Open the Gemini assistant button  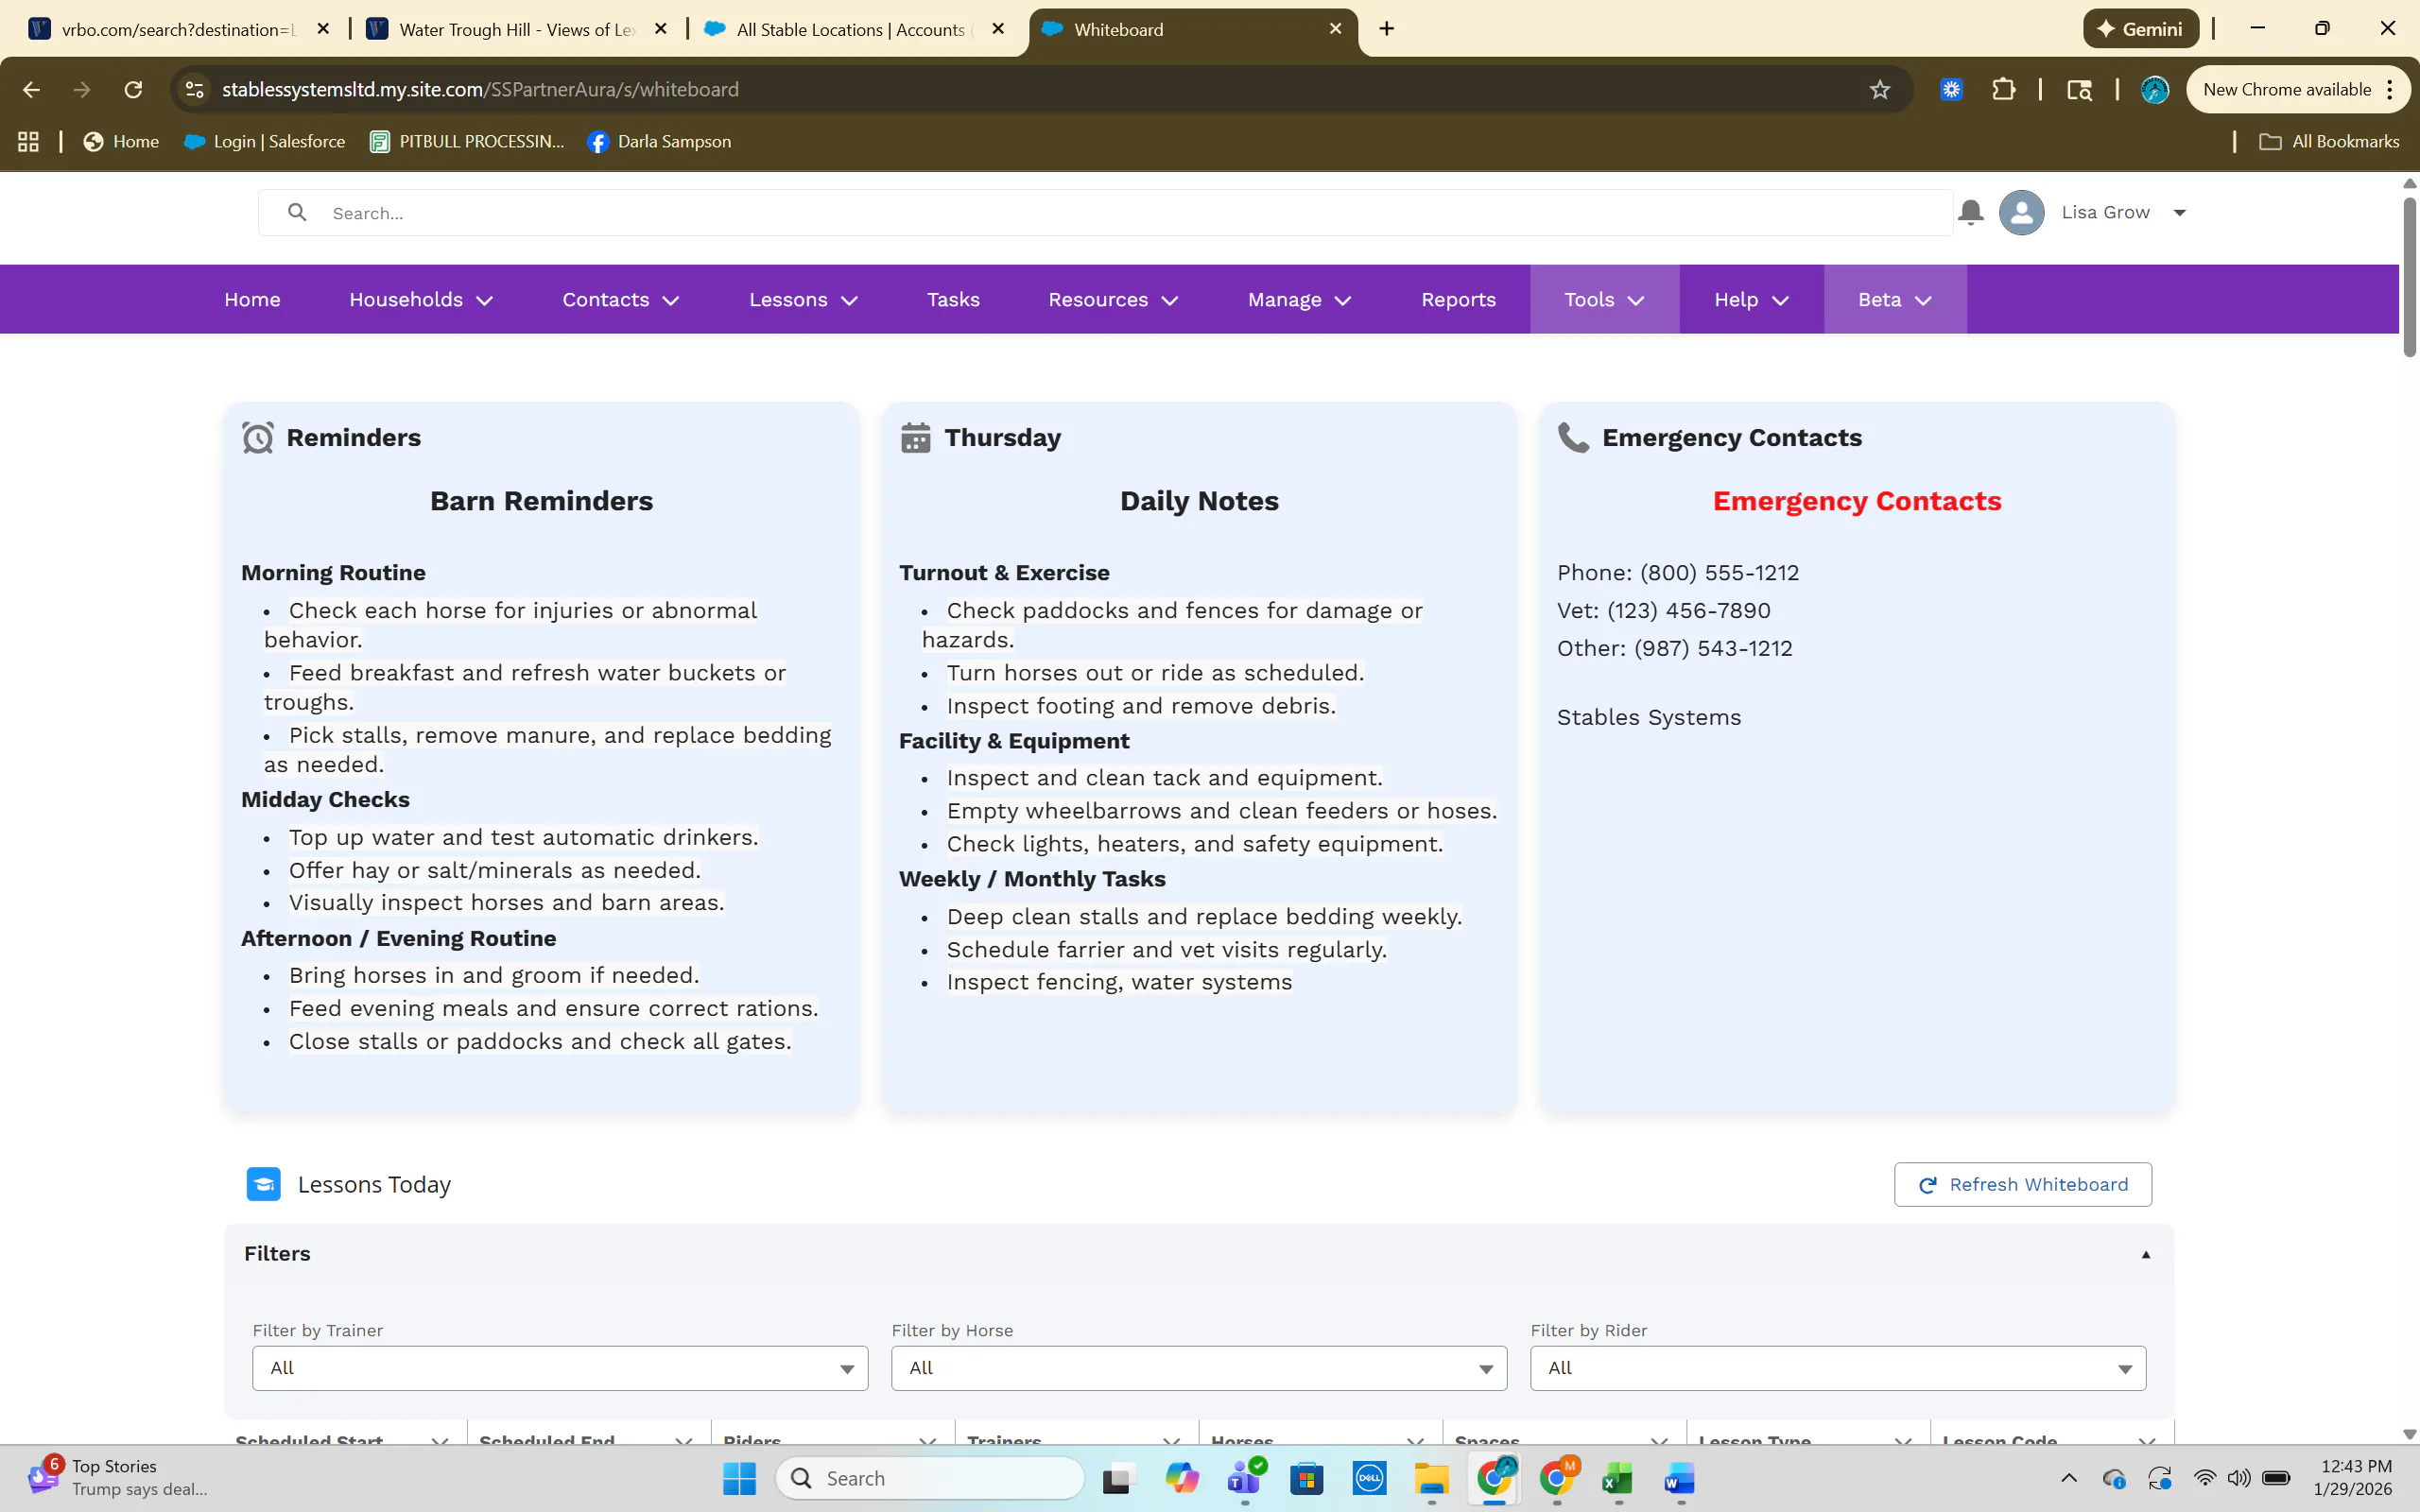(x=2140, y=29)
